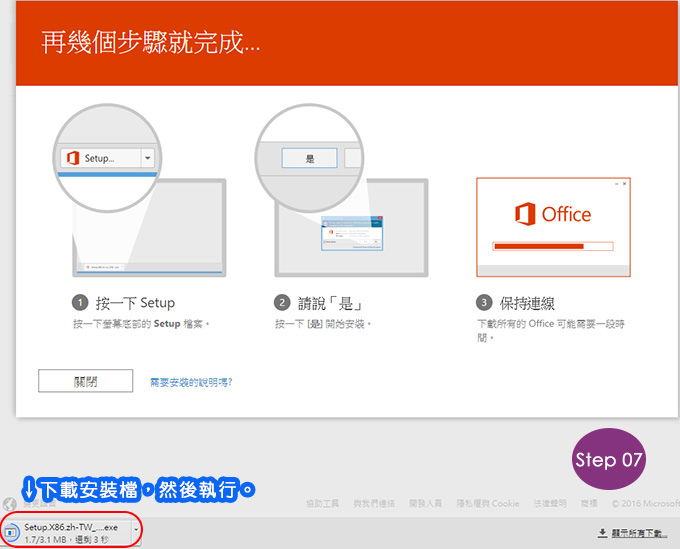Screen dimensions: 680x549
Task: Click the step 1 number circle
Action: (80, 303)
